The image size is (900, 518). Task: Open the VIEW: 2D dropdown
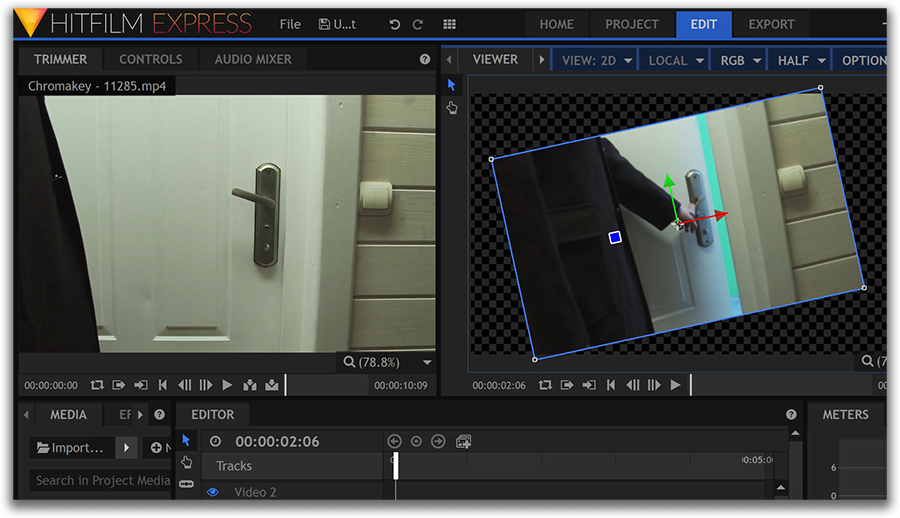click(596, 60)
